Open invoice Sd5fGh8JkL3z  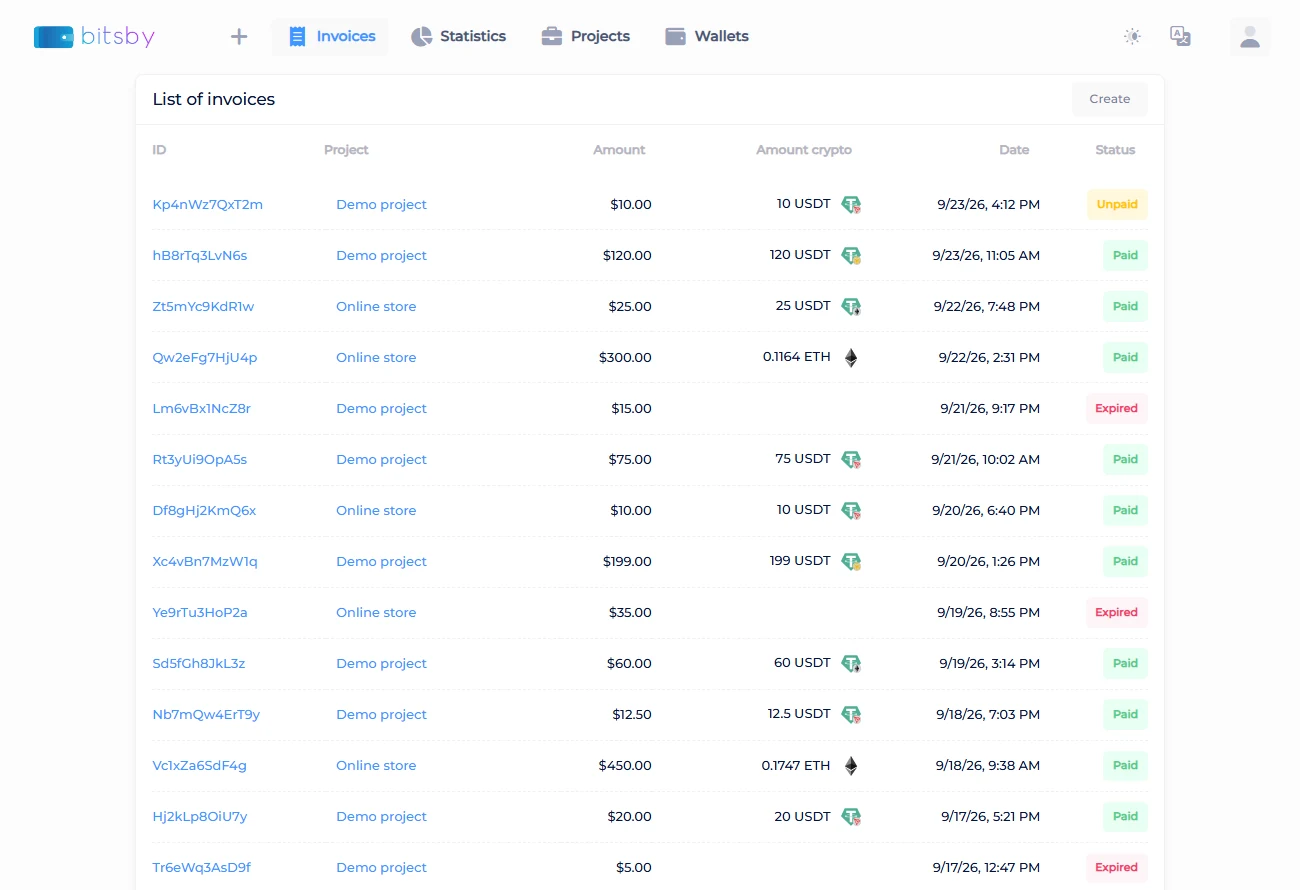click(198, 664)
